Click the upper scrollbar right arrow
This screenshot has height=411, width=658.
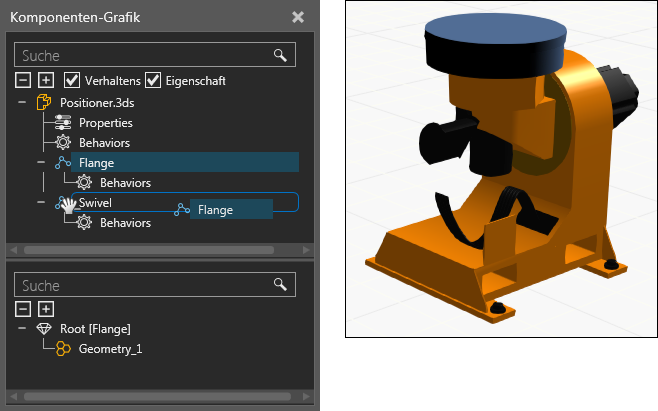[x=306, y=250]
